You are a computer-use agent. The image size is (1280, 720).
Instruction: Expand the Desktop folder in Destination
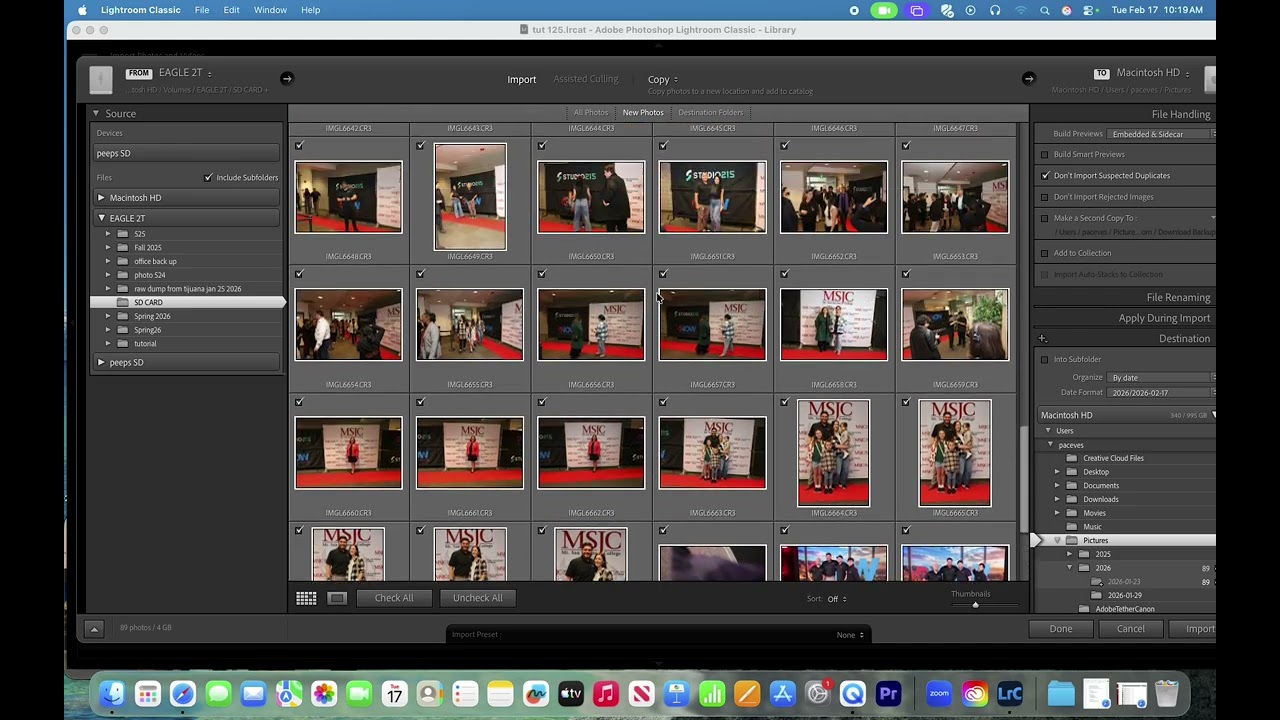1057,472
